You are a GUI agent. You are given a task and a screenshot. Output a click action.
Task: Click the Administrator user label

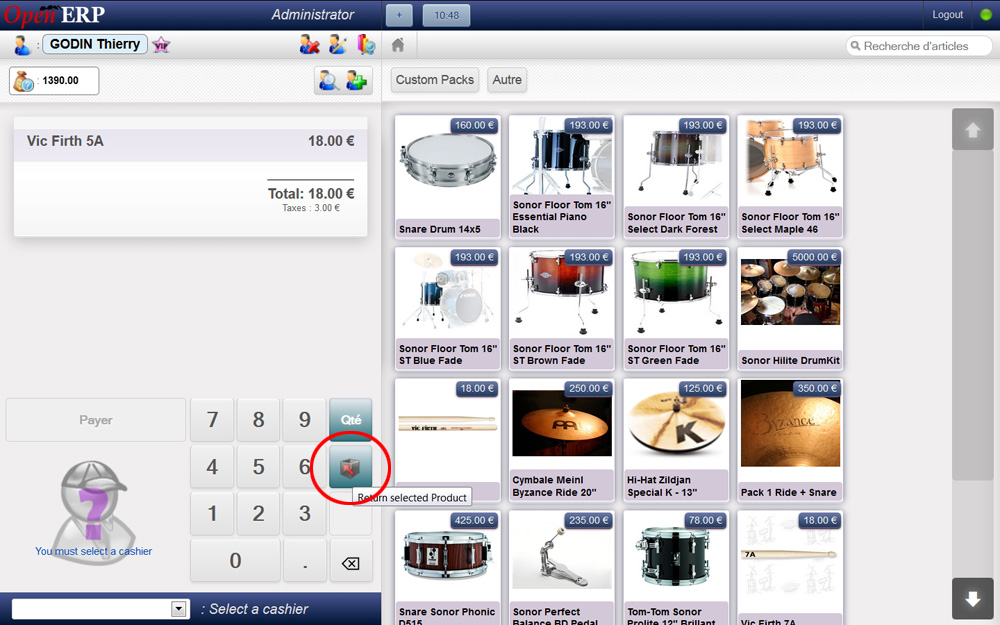click(312, 15)
